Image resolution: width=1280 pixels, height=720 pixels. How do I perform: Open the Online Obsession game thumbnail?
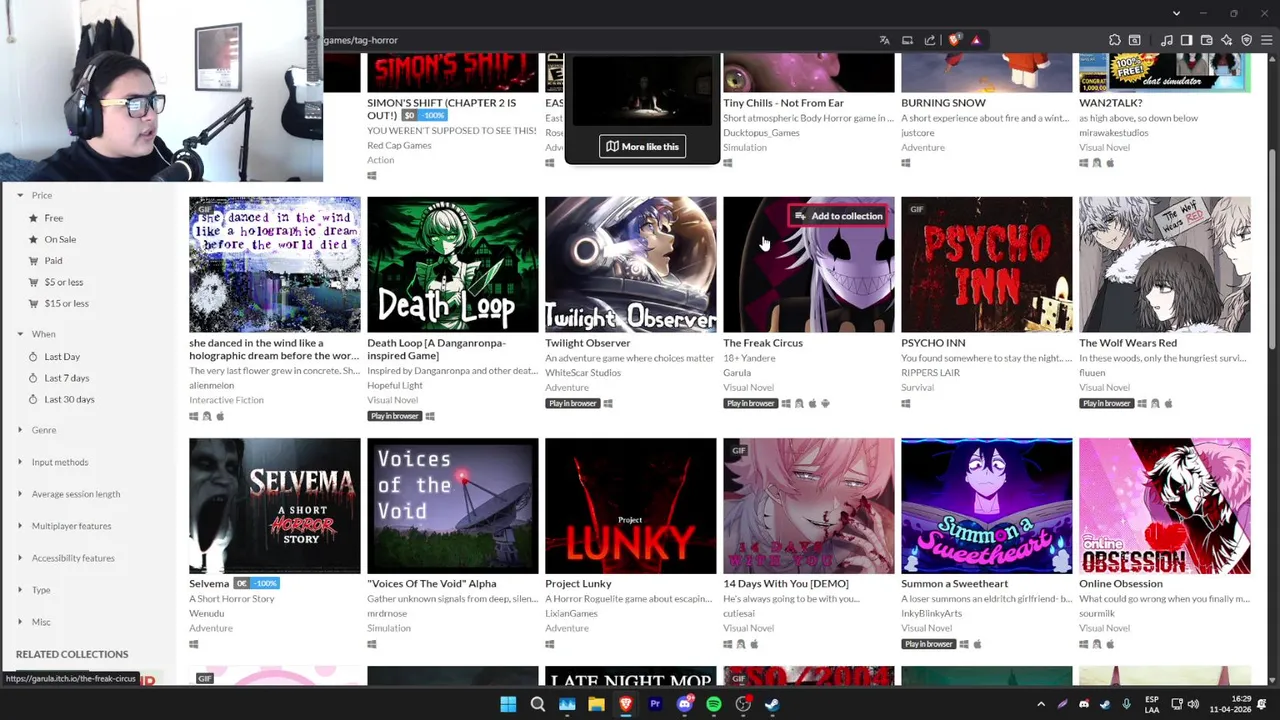click(1164, 505)
